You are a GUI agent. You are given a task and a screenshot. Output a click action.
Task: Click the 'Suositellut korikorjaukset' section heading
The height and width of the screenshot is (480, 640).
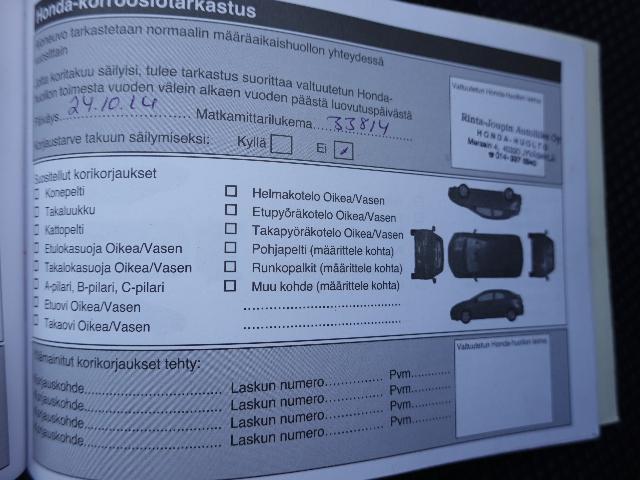click(x=96, y=175)
